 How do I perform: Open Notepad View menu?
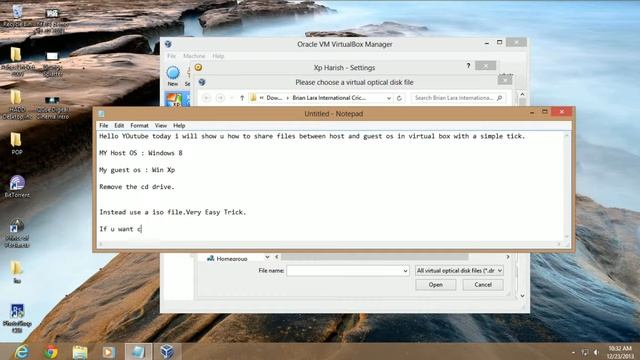point(160,126)
